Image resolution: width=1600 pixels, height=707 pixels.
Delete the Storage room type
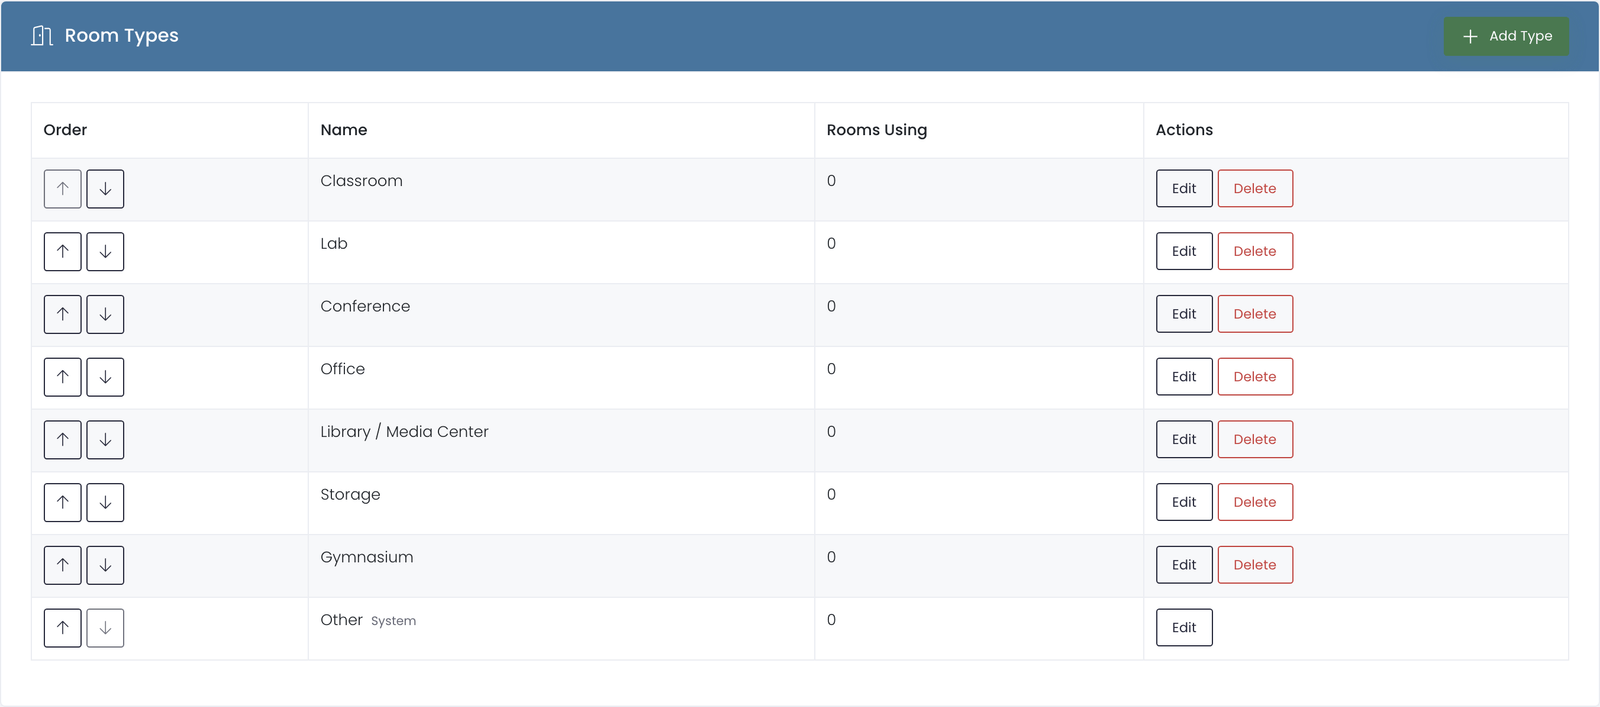(x=1255, y=502)
